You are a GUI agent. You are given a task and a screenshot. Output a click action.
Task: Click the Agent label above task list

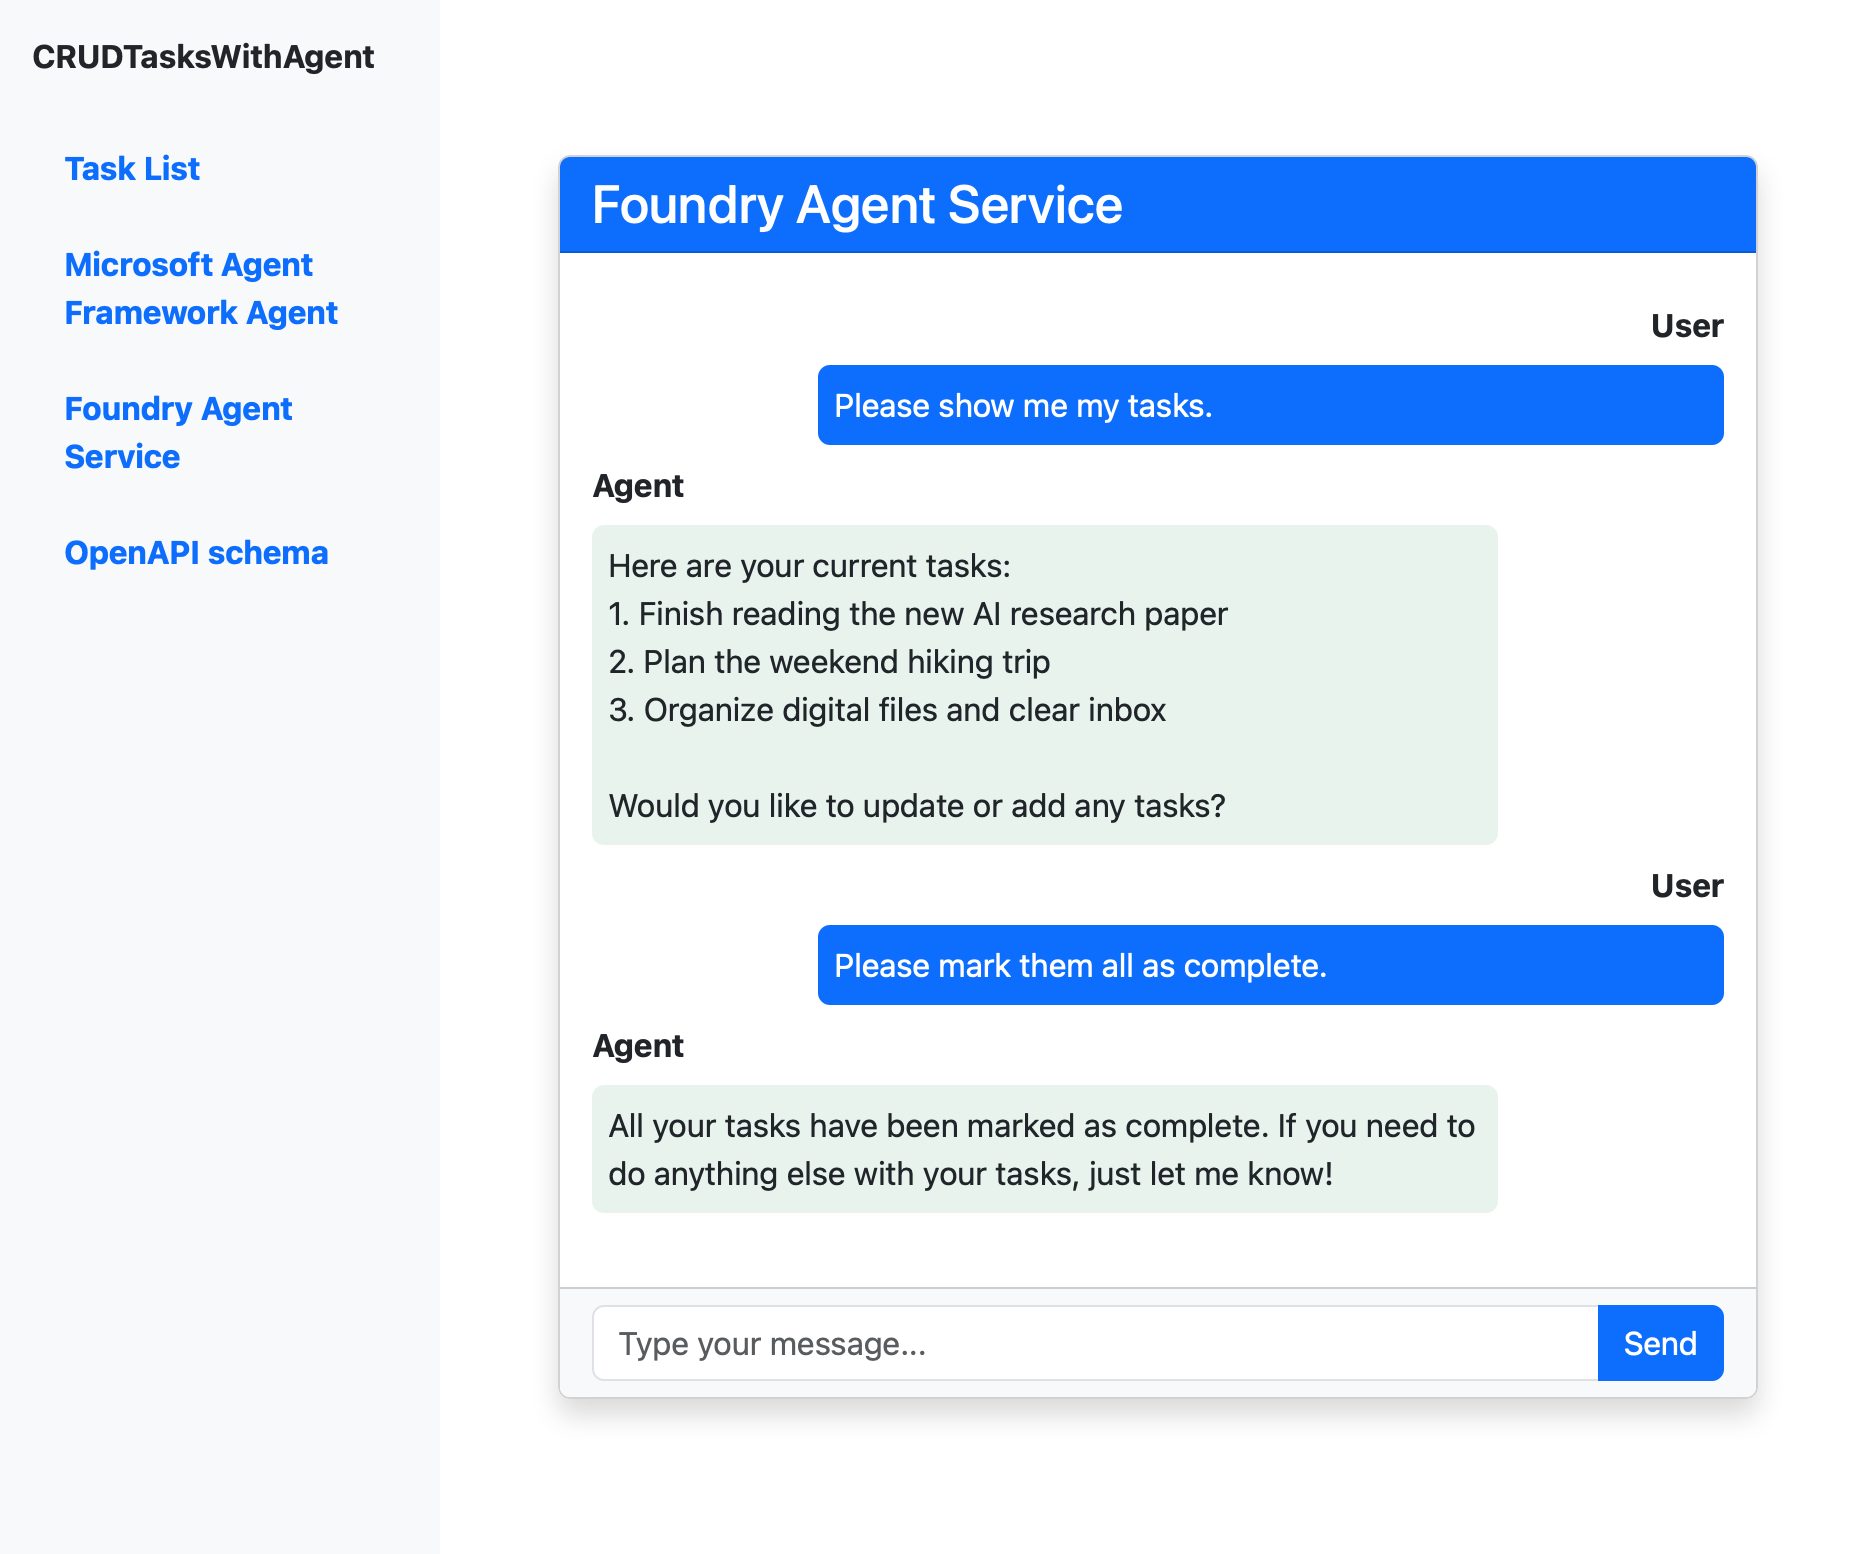638,485
